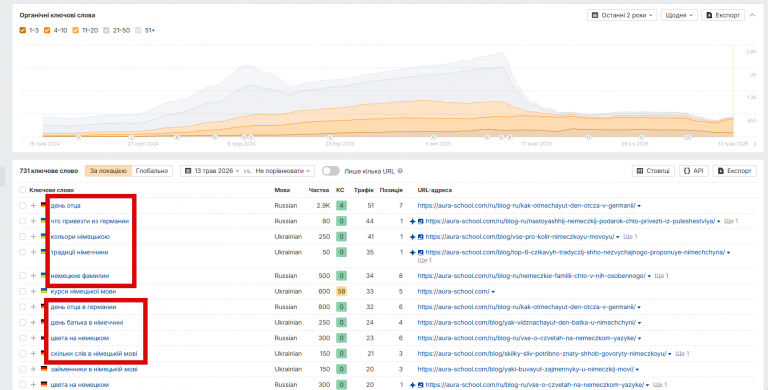Click the 'API' button
Image resolution: width=768 pixels, height=390 pixels.
coord(694,171)
